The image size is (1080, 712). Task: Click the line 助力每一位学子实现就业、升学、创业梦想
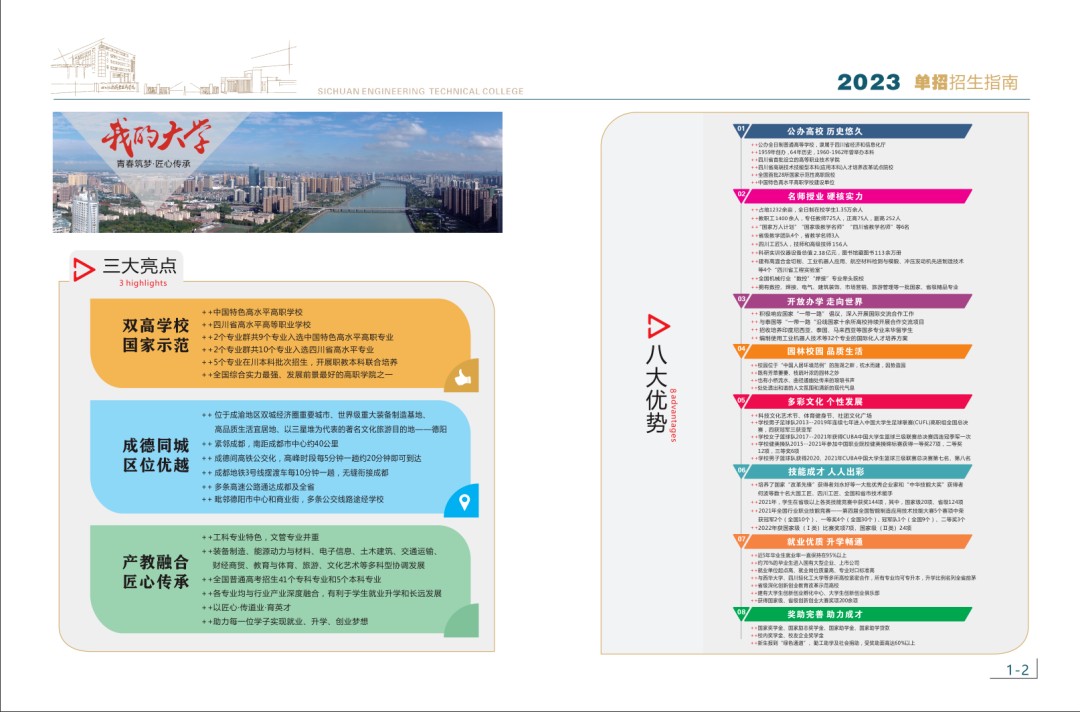pyautogui.click(x=285, y=622)
